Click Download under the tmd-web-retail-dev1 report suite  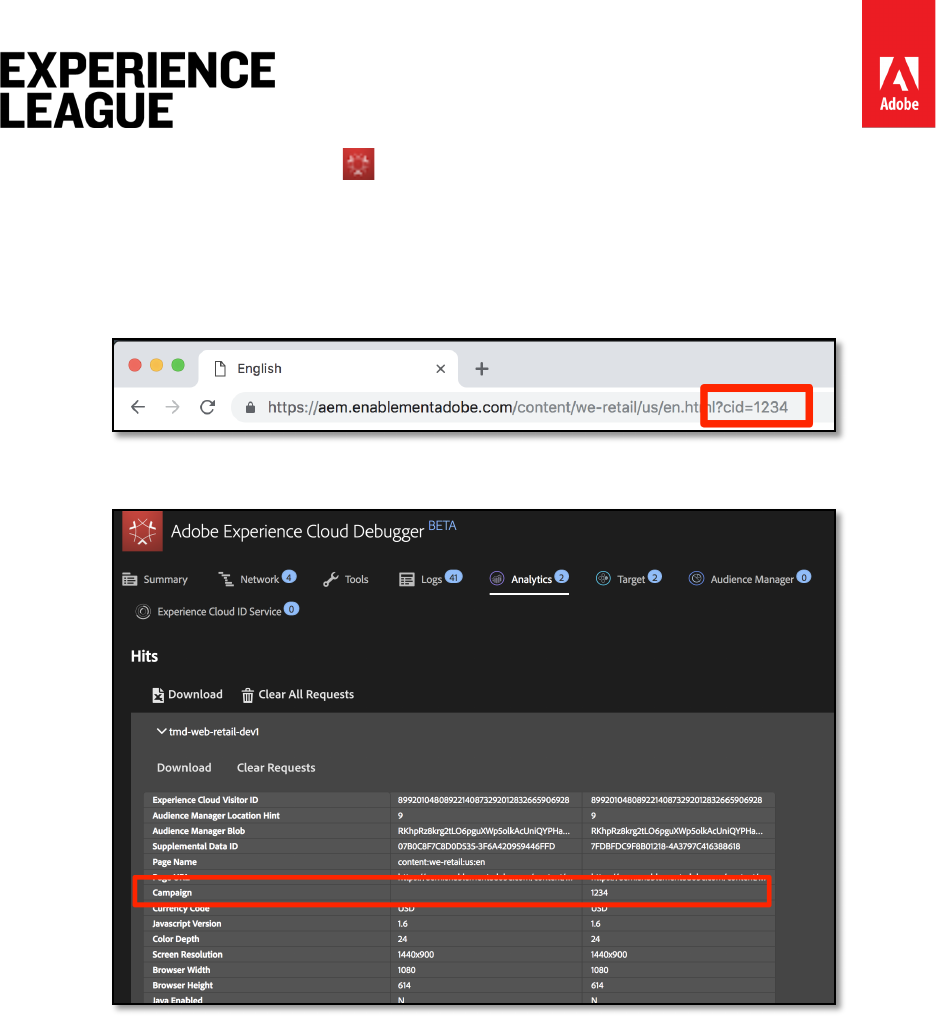184,768
